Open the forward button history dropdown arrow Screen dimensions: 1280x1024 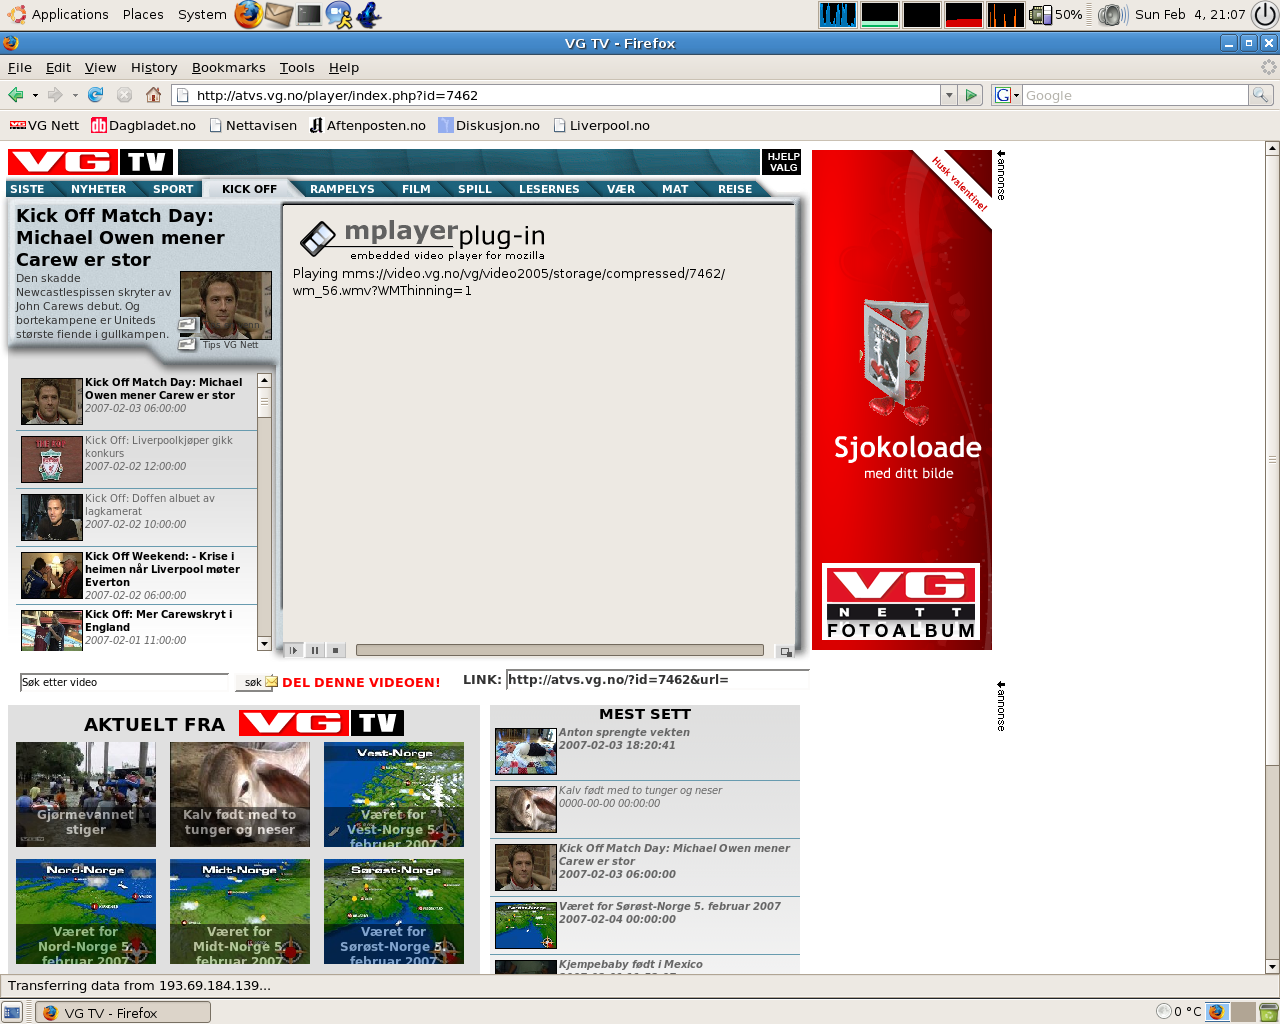tap(75, 95)
